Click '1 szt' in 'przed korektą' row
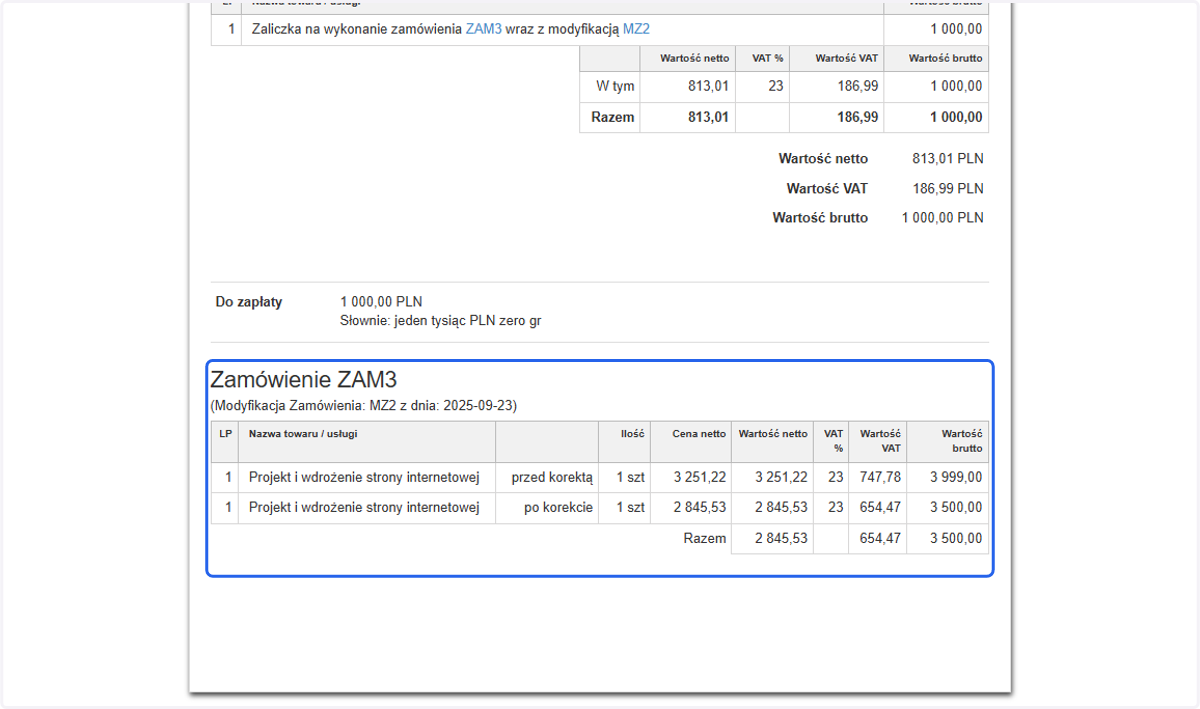 tap(631, 477)
